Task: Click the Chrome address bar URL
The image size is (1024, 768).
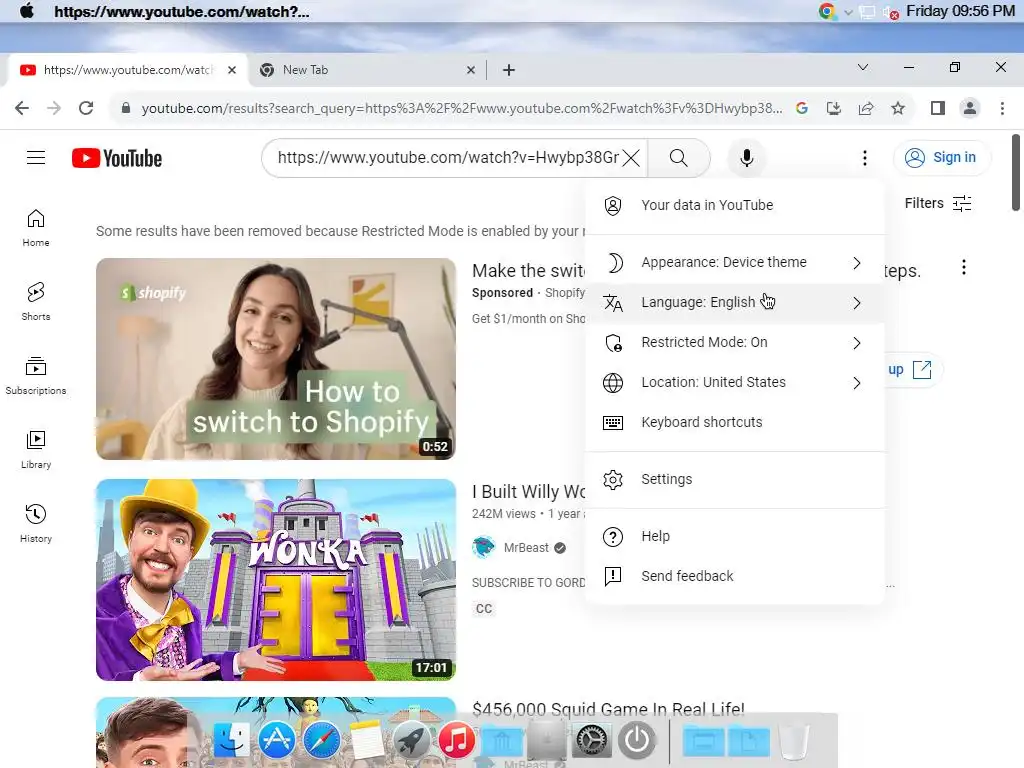Action: pyautogui.click(x=462, y=108)
